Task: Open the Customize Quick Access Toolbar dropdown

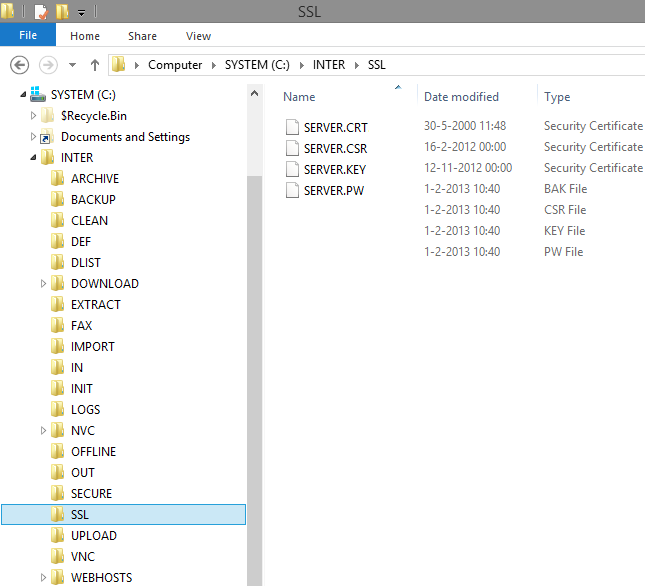Action: coord(80,13)
